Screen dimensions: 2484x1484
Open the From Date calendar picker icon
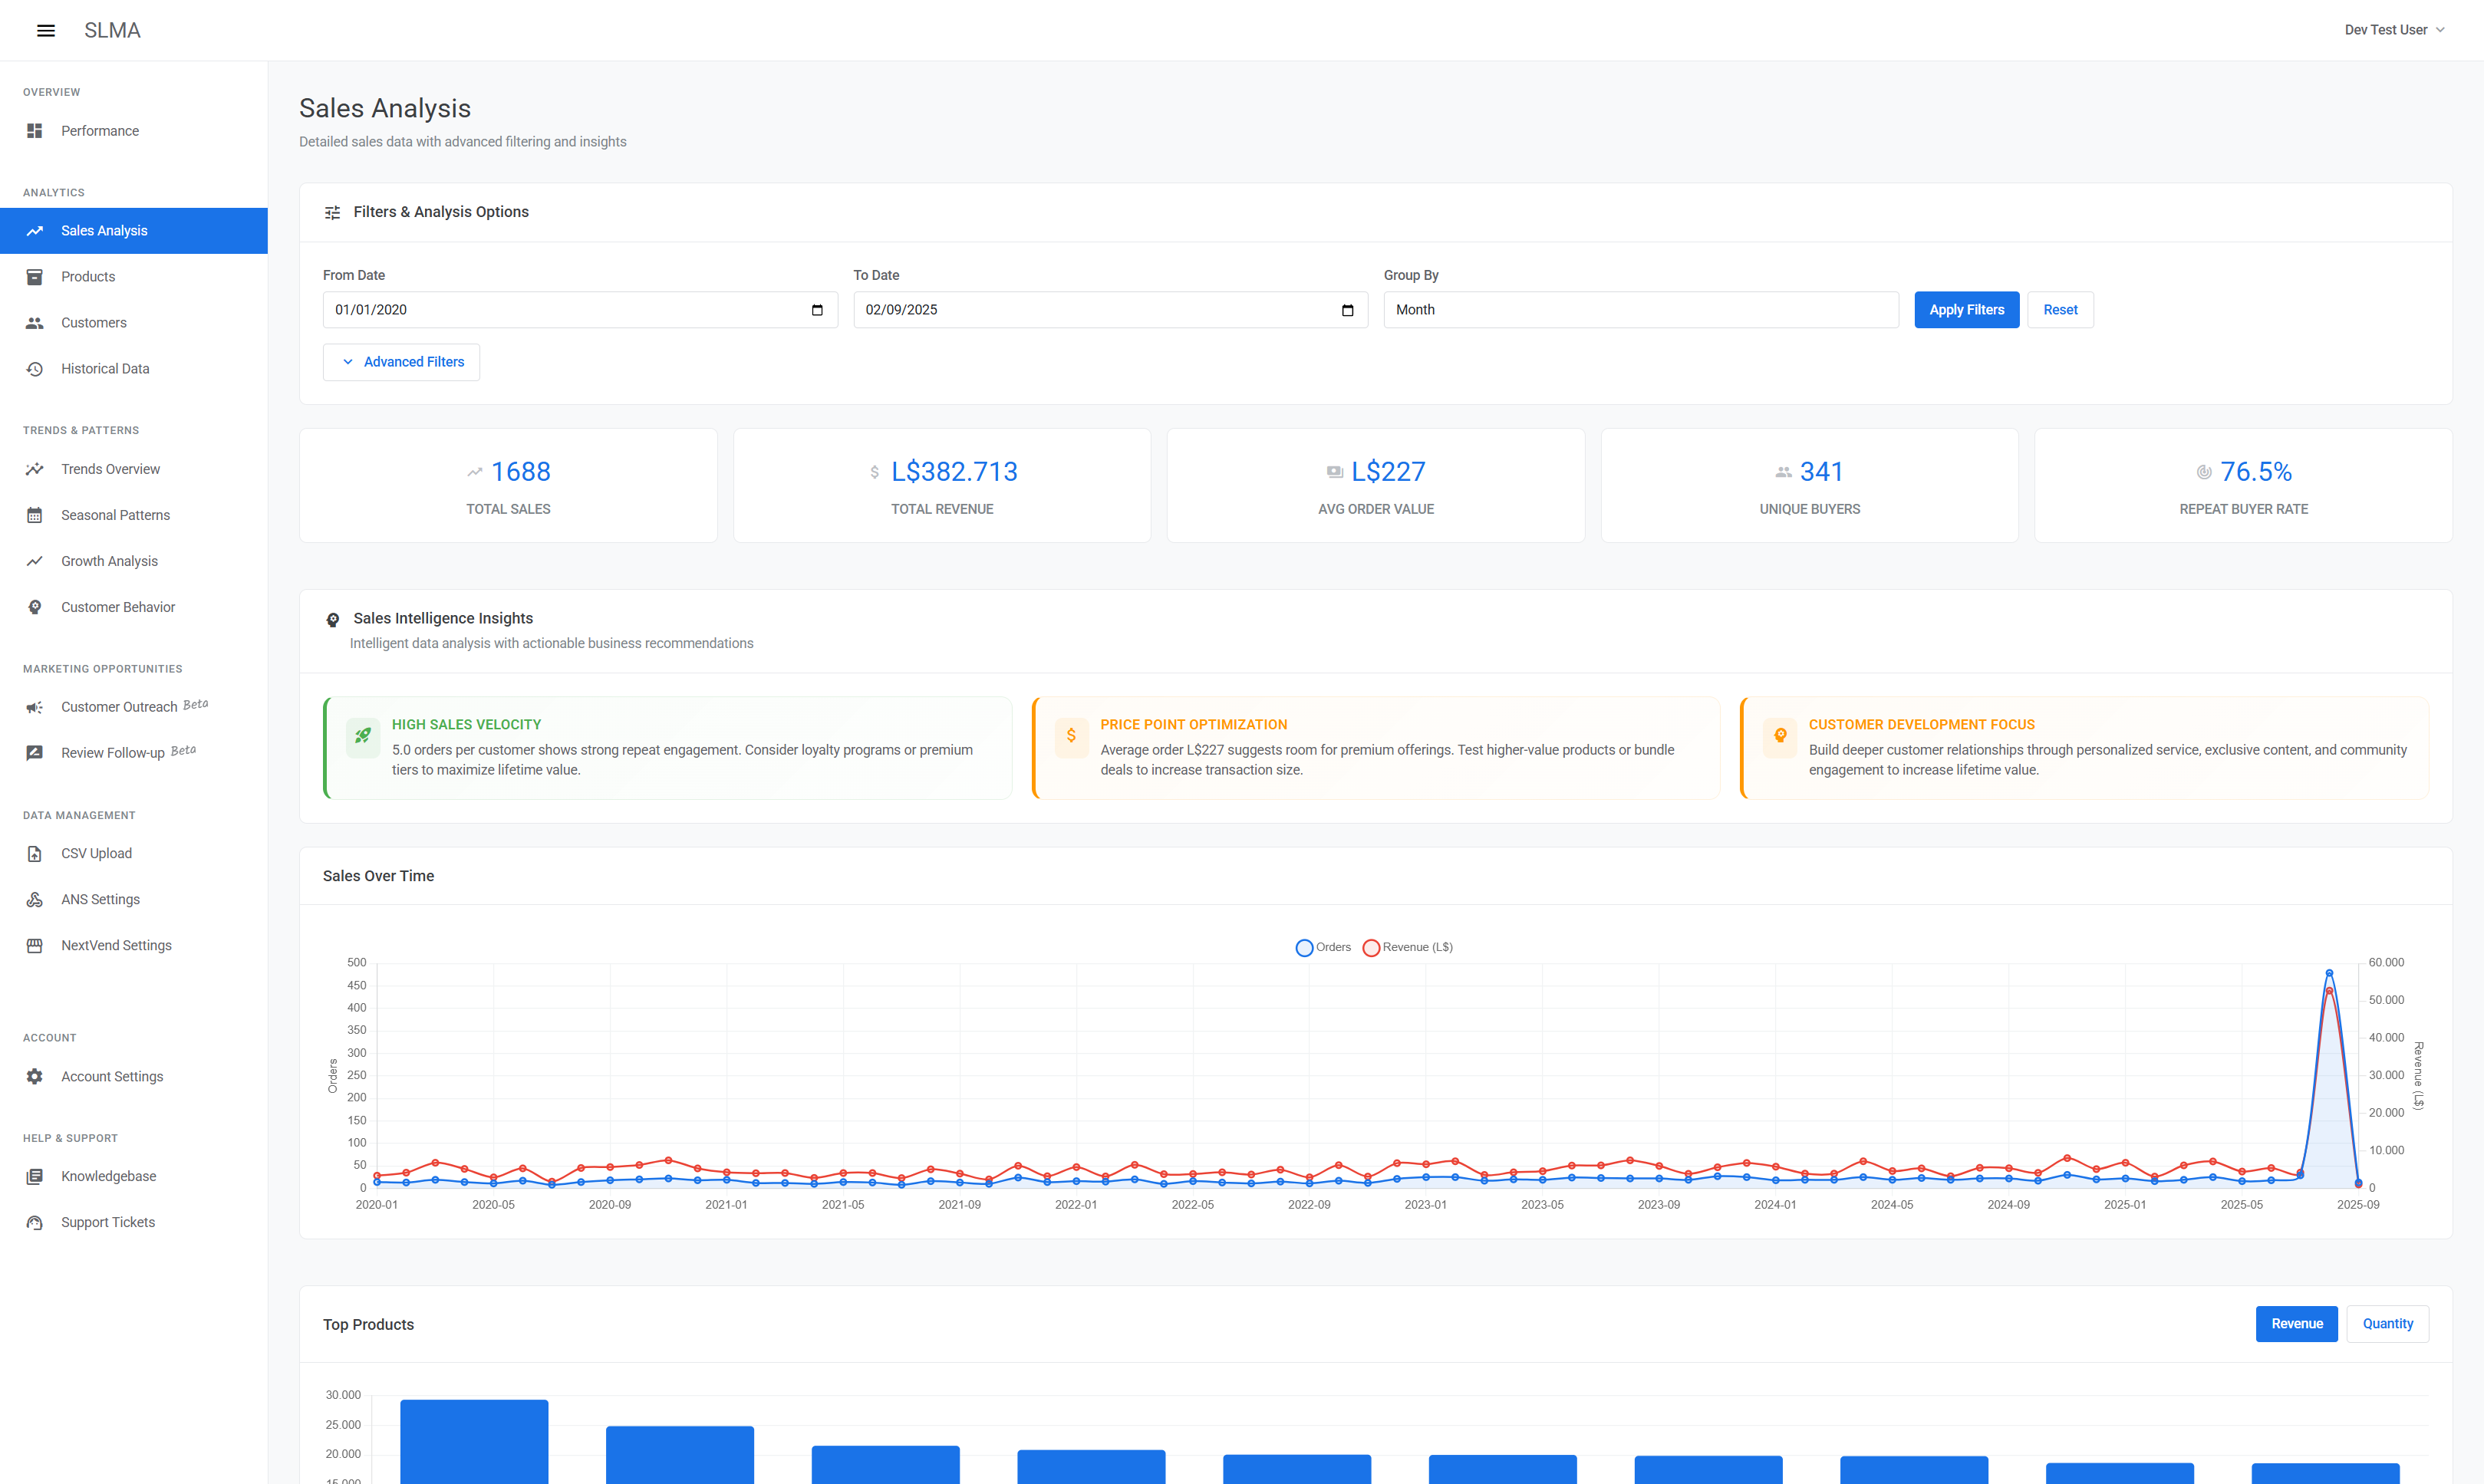coord(817,310)
